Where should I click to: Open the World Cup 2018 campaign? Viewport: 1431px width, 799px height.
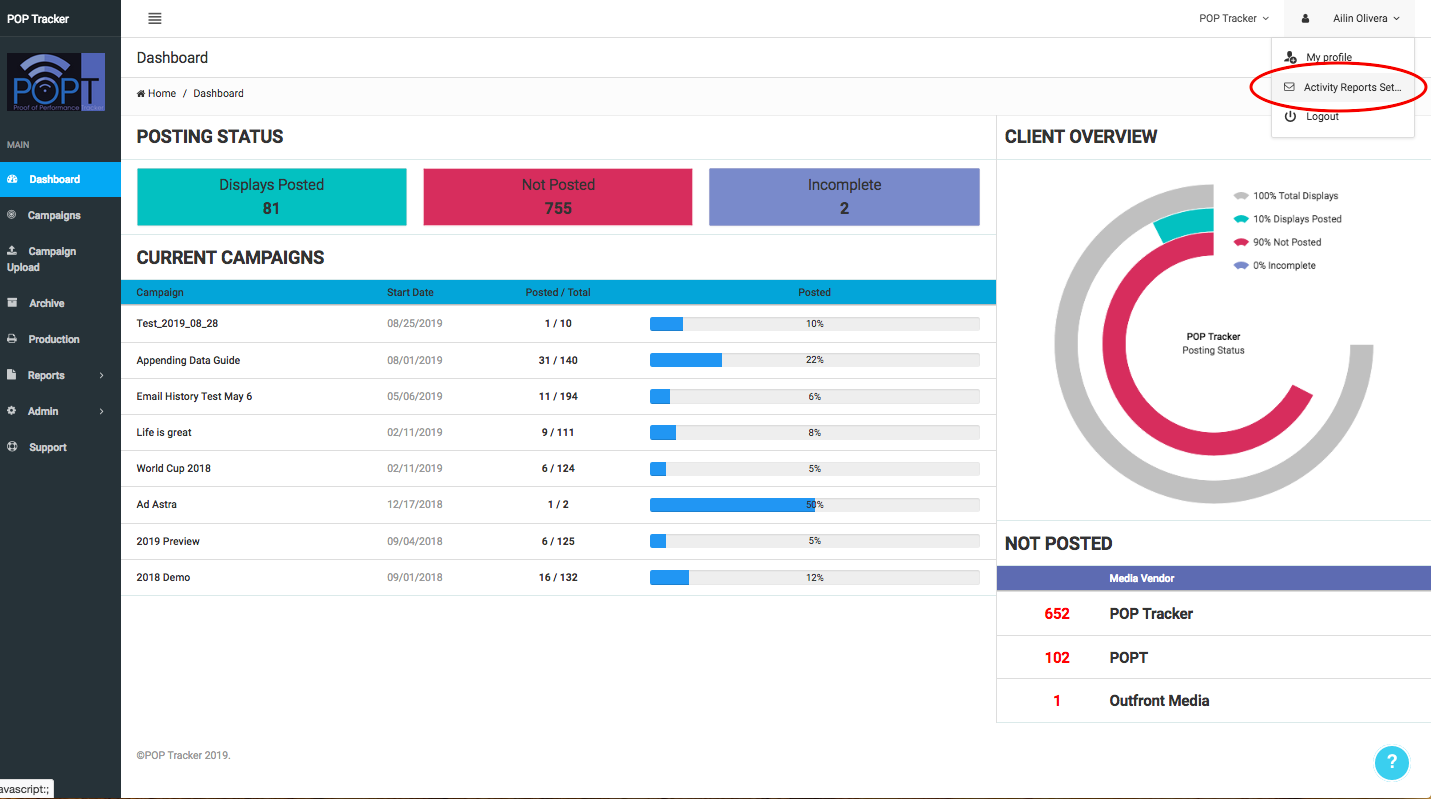pyautogui.click(x=174, y=468)
